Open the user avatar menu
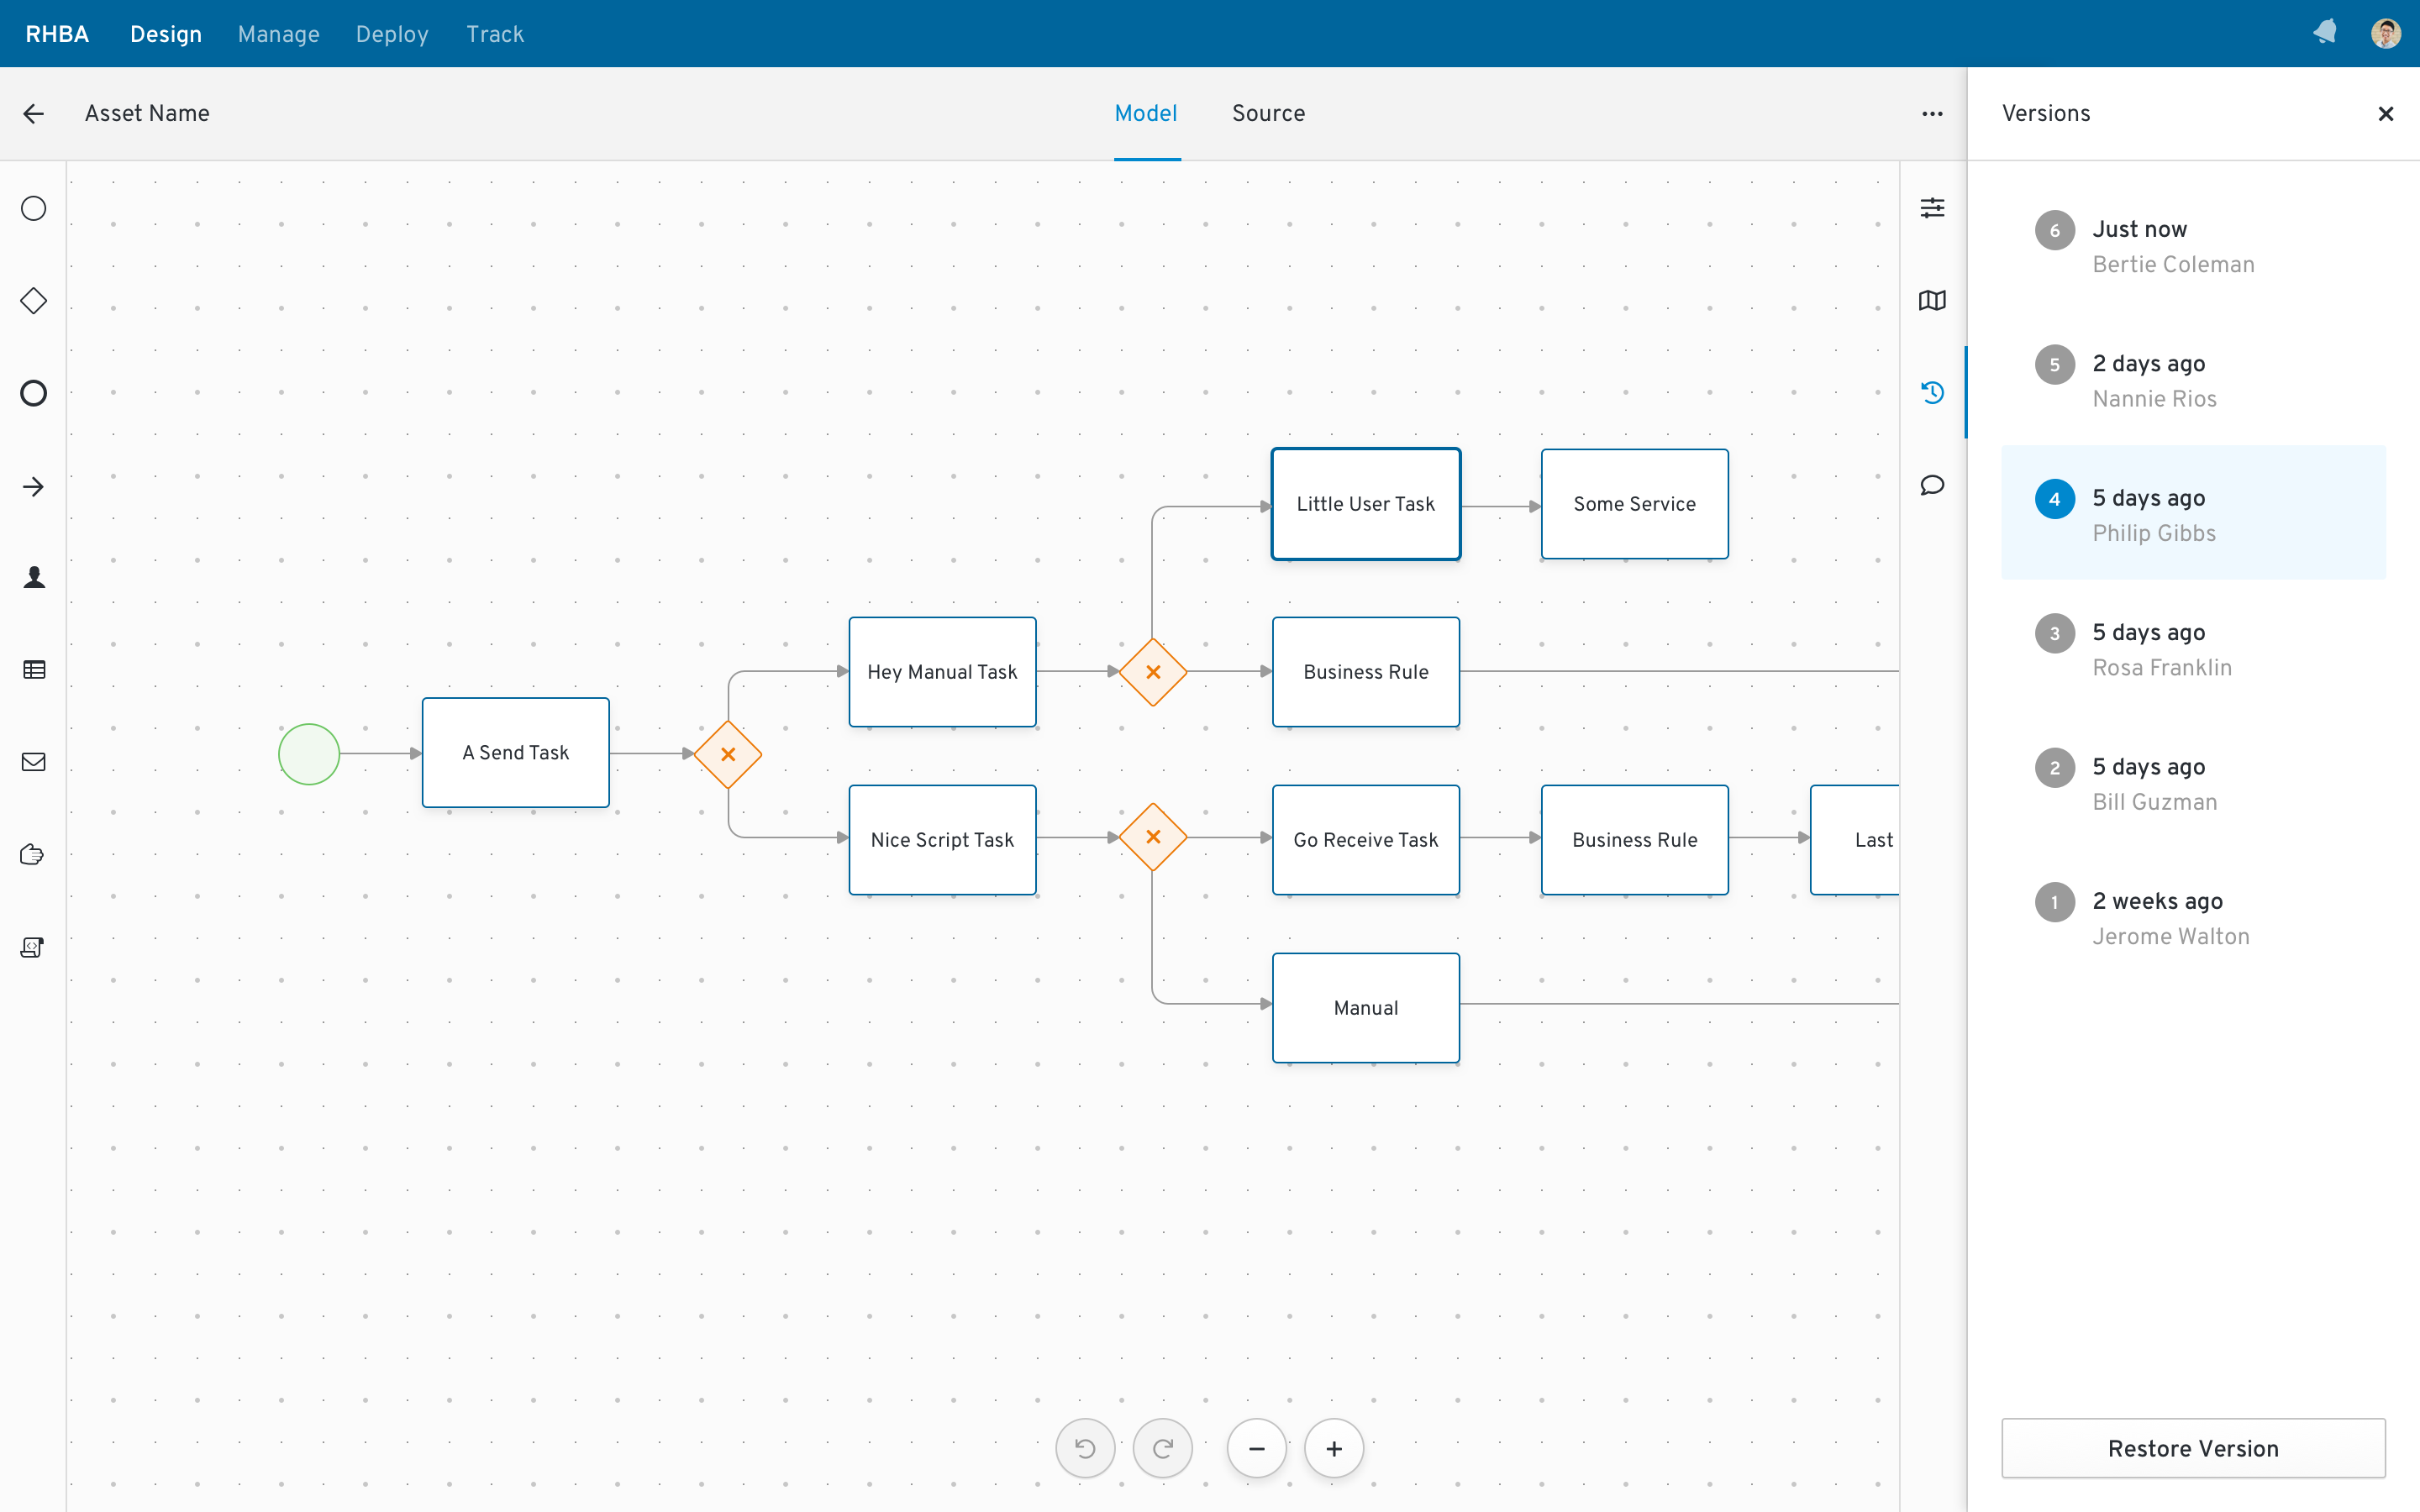This screenshot has height=1512, width=2420. click(x=2385, y=34)
